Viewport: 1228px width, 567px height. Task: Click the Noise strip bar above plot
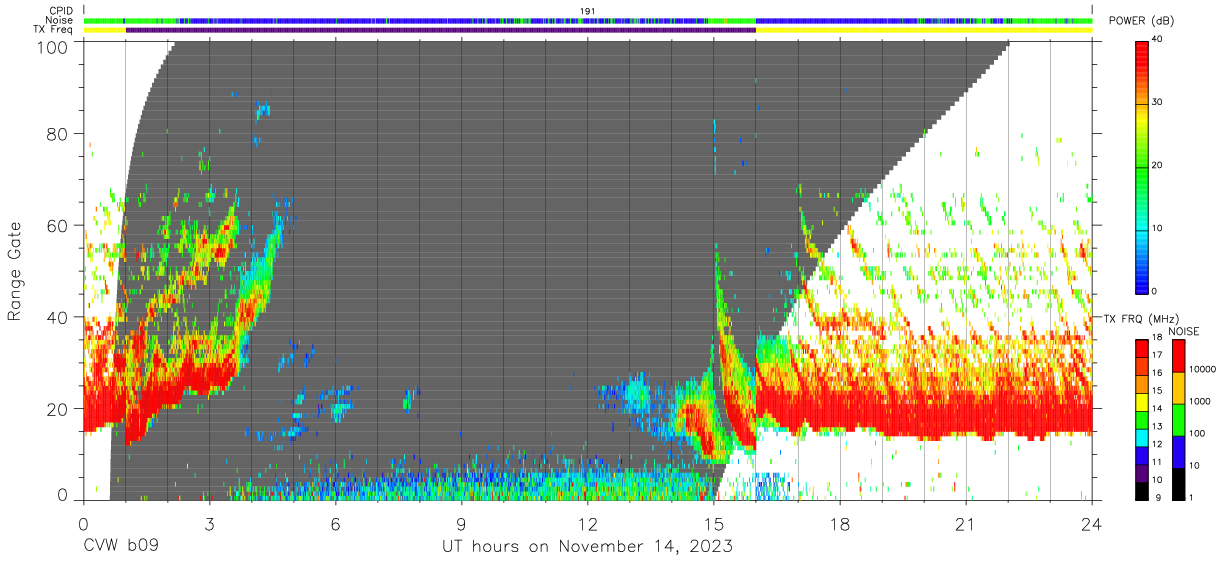(x=588, y=20)
